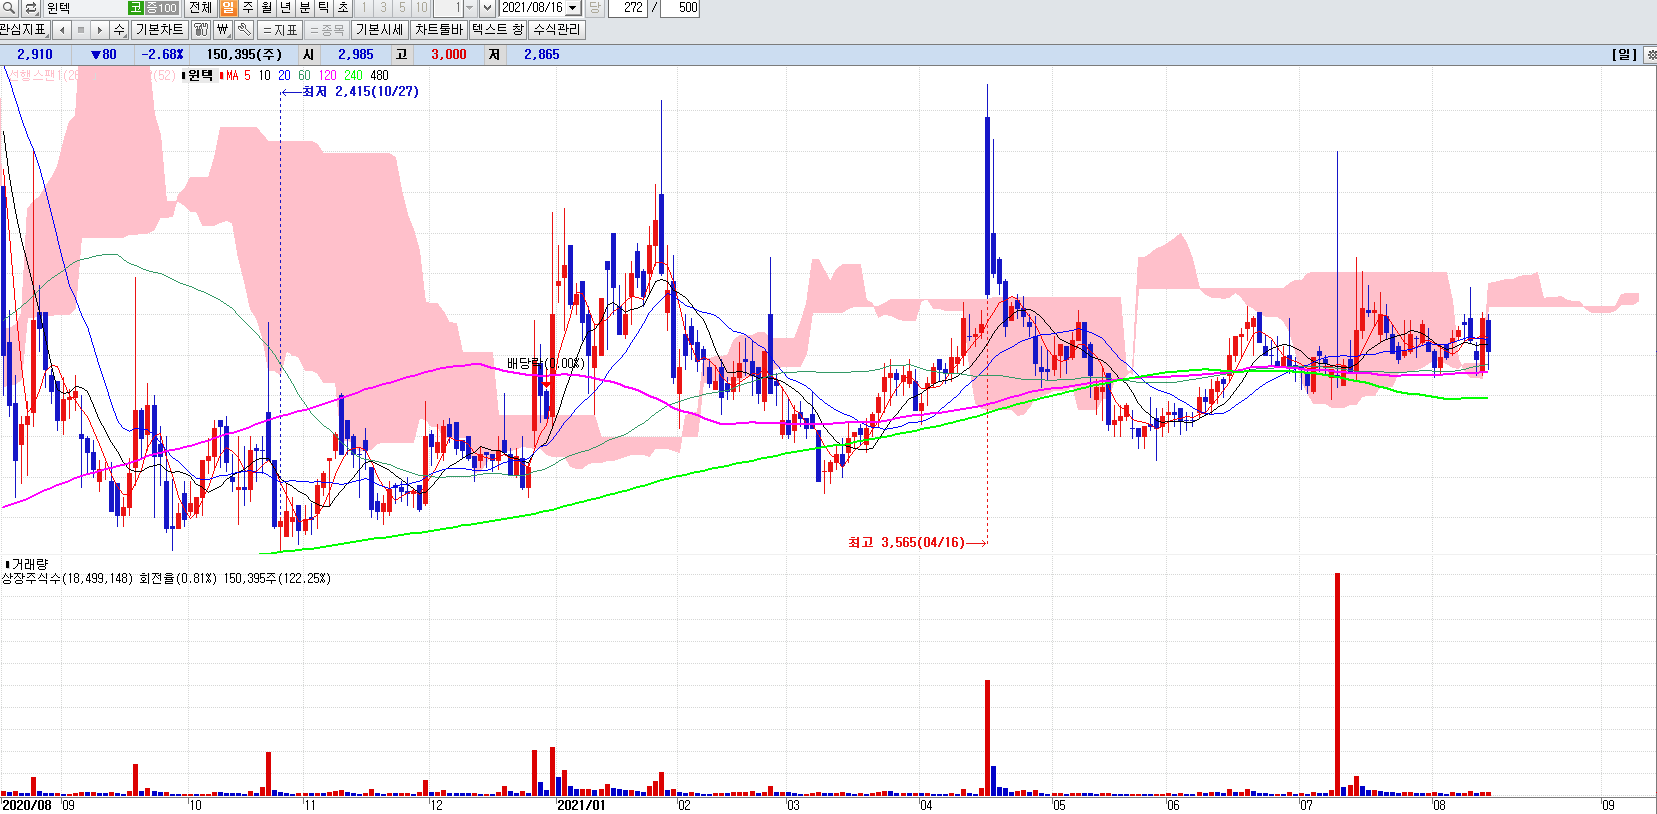Click the wrench configuration icon
This screenshot has width=1657, height=814.
pos(243,30)
